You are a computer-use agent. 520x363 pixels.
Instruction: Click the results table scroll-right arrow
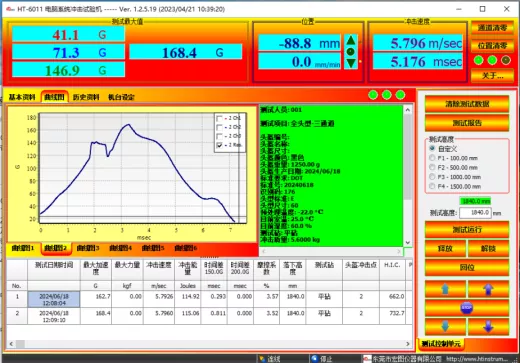tap(408, 344)
